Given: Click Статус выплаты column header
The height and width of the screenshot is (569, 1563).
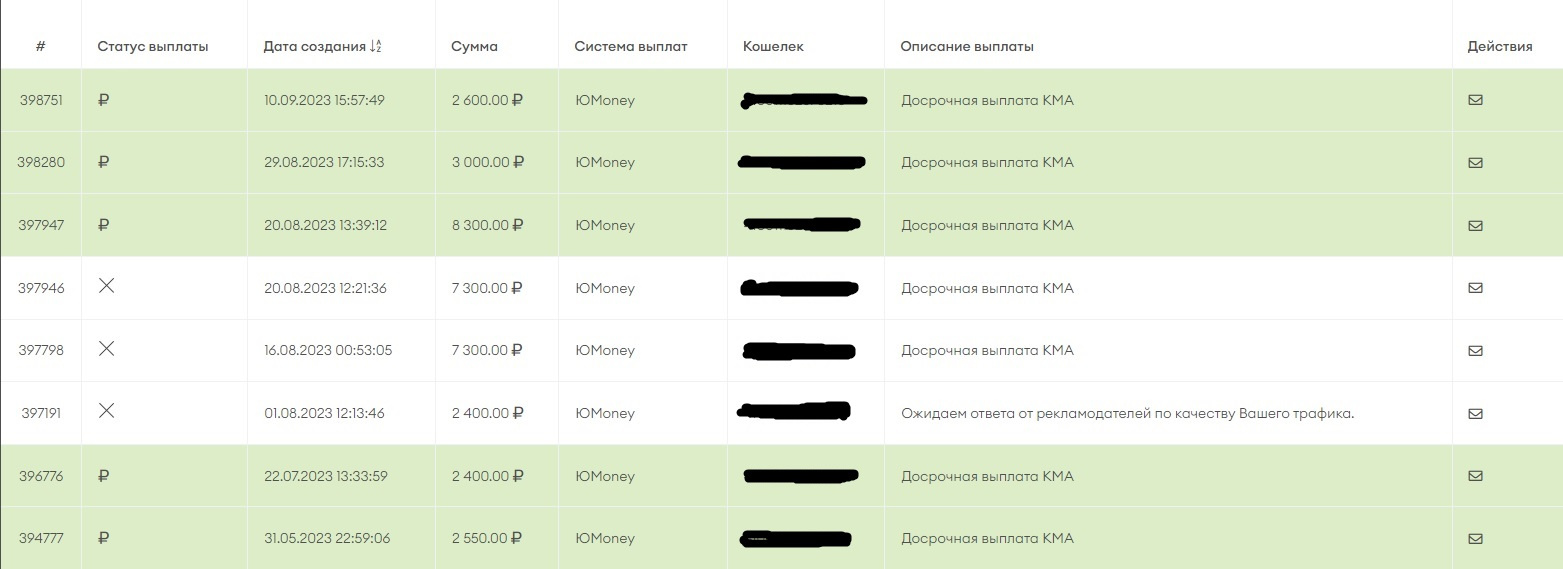Looking at the screenshot, I should 153,46.
